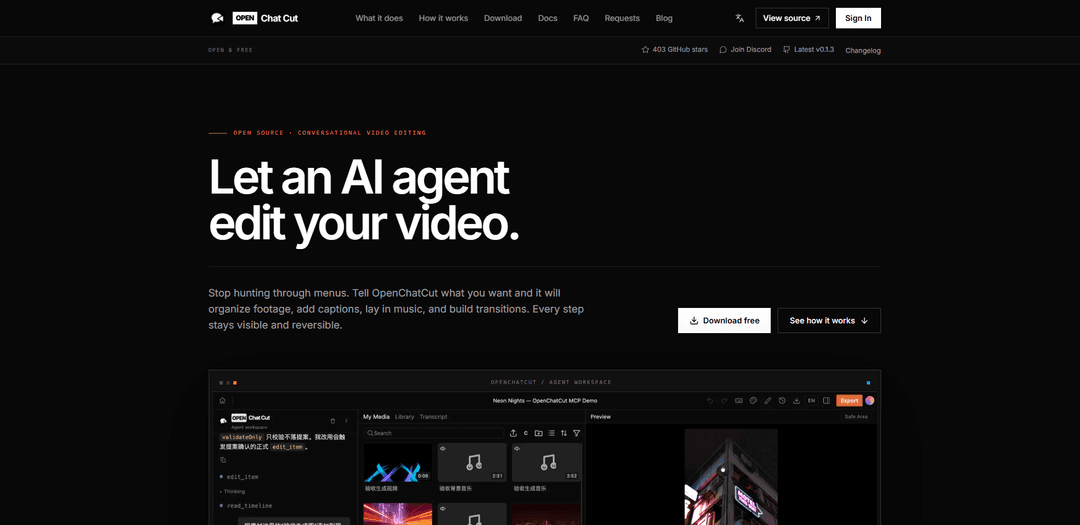Image resolution: width=1080 pixels, height=525 pixels.
Task: Click the language translate icon in header
Action: click(x=740, y=19)
